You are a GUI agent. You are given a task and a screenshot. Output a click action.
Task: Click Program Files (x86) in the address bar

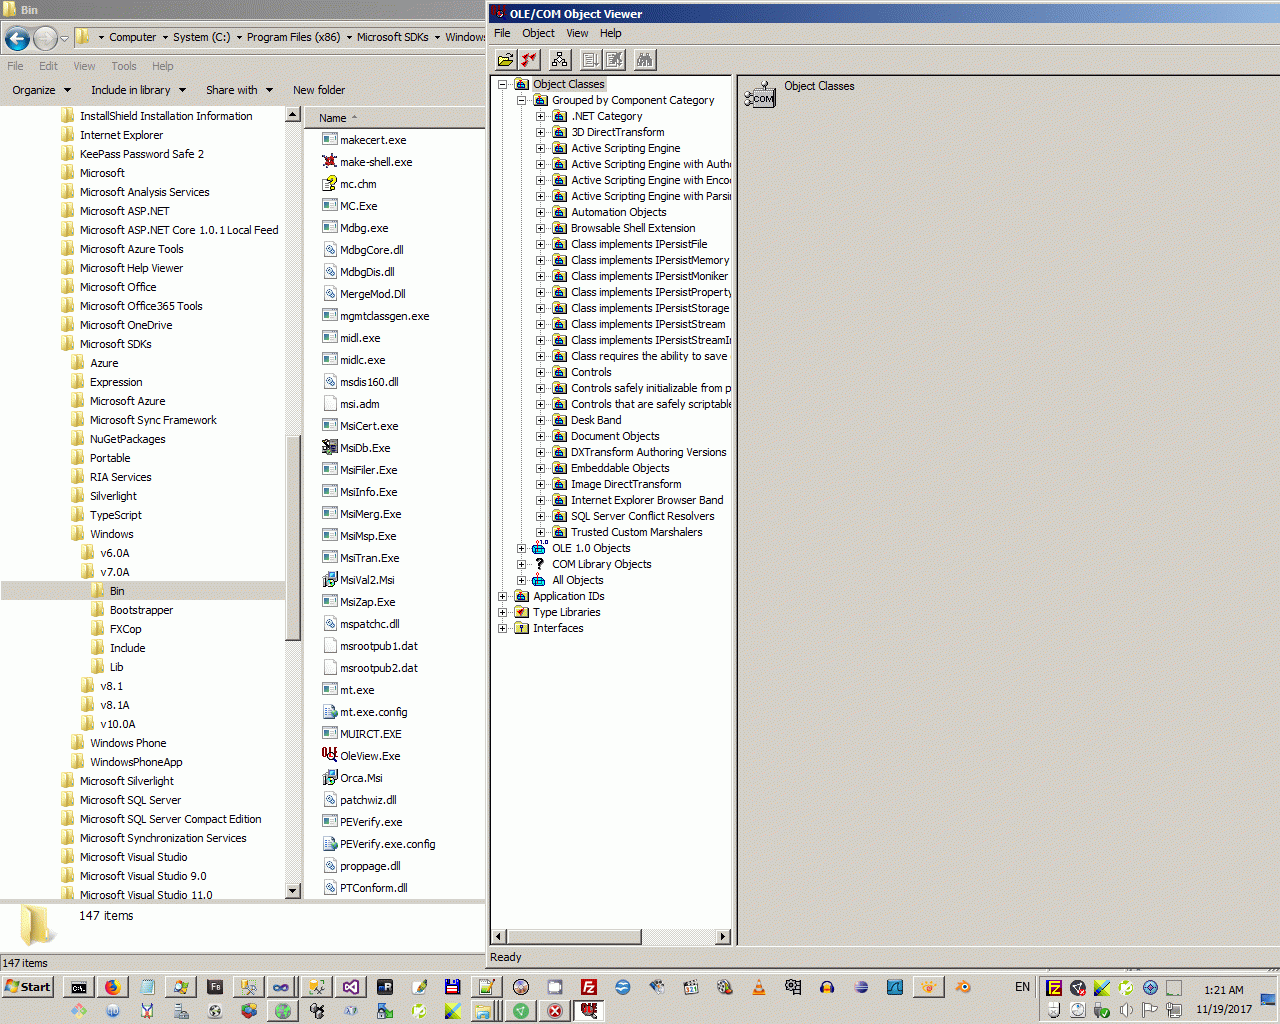point(293,37)
